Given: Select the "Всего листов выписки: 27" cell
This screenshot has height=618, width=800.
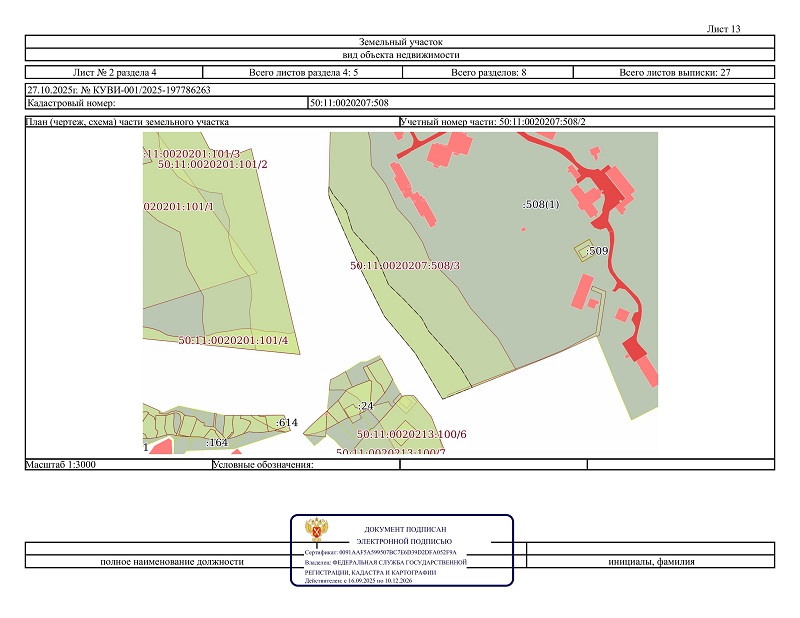Looking at the screenshot, I should [675, 73].
